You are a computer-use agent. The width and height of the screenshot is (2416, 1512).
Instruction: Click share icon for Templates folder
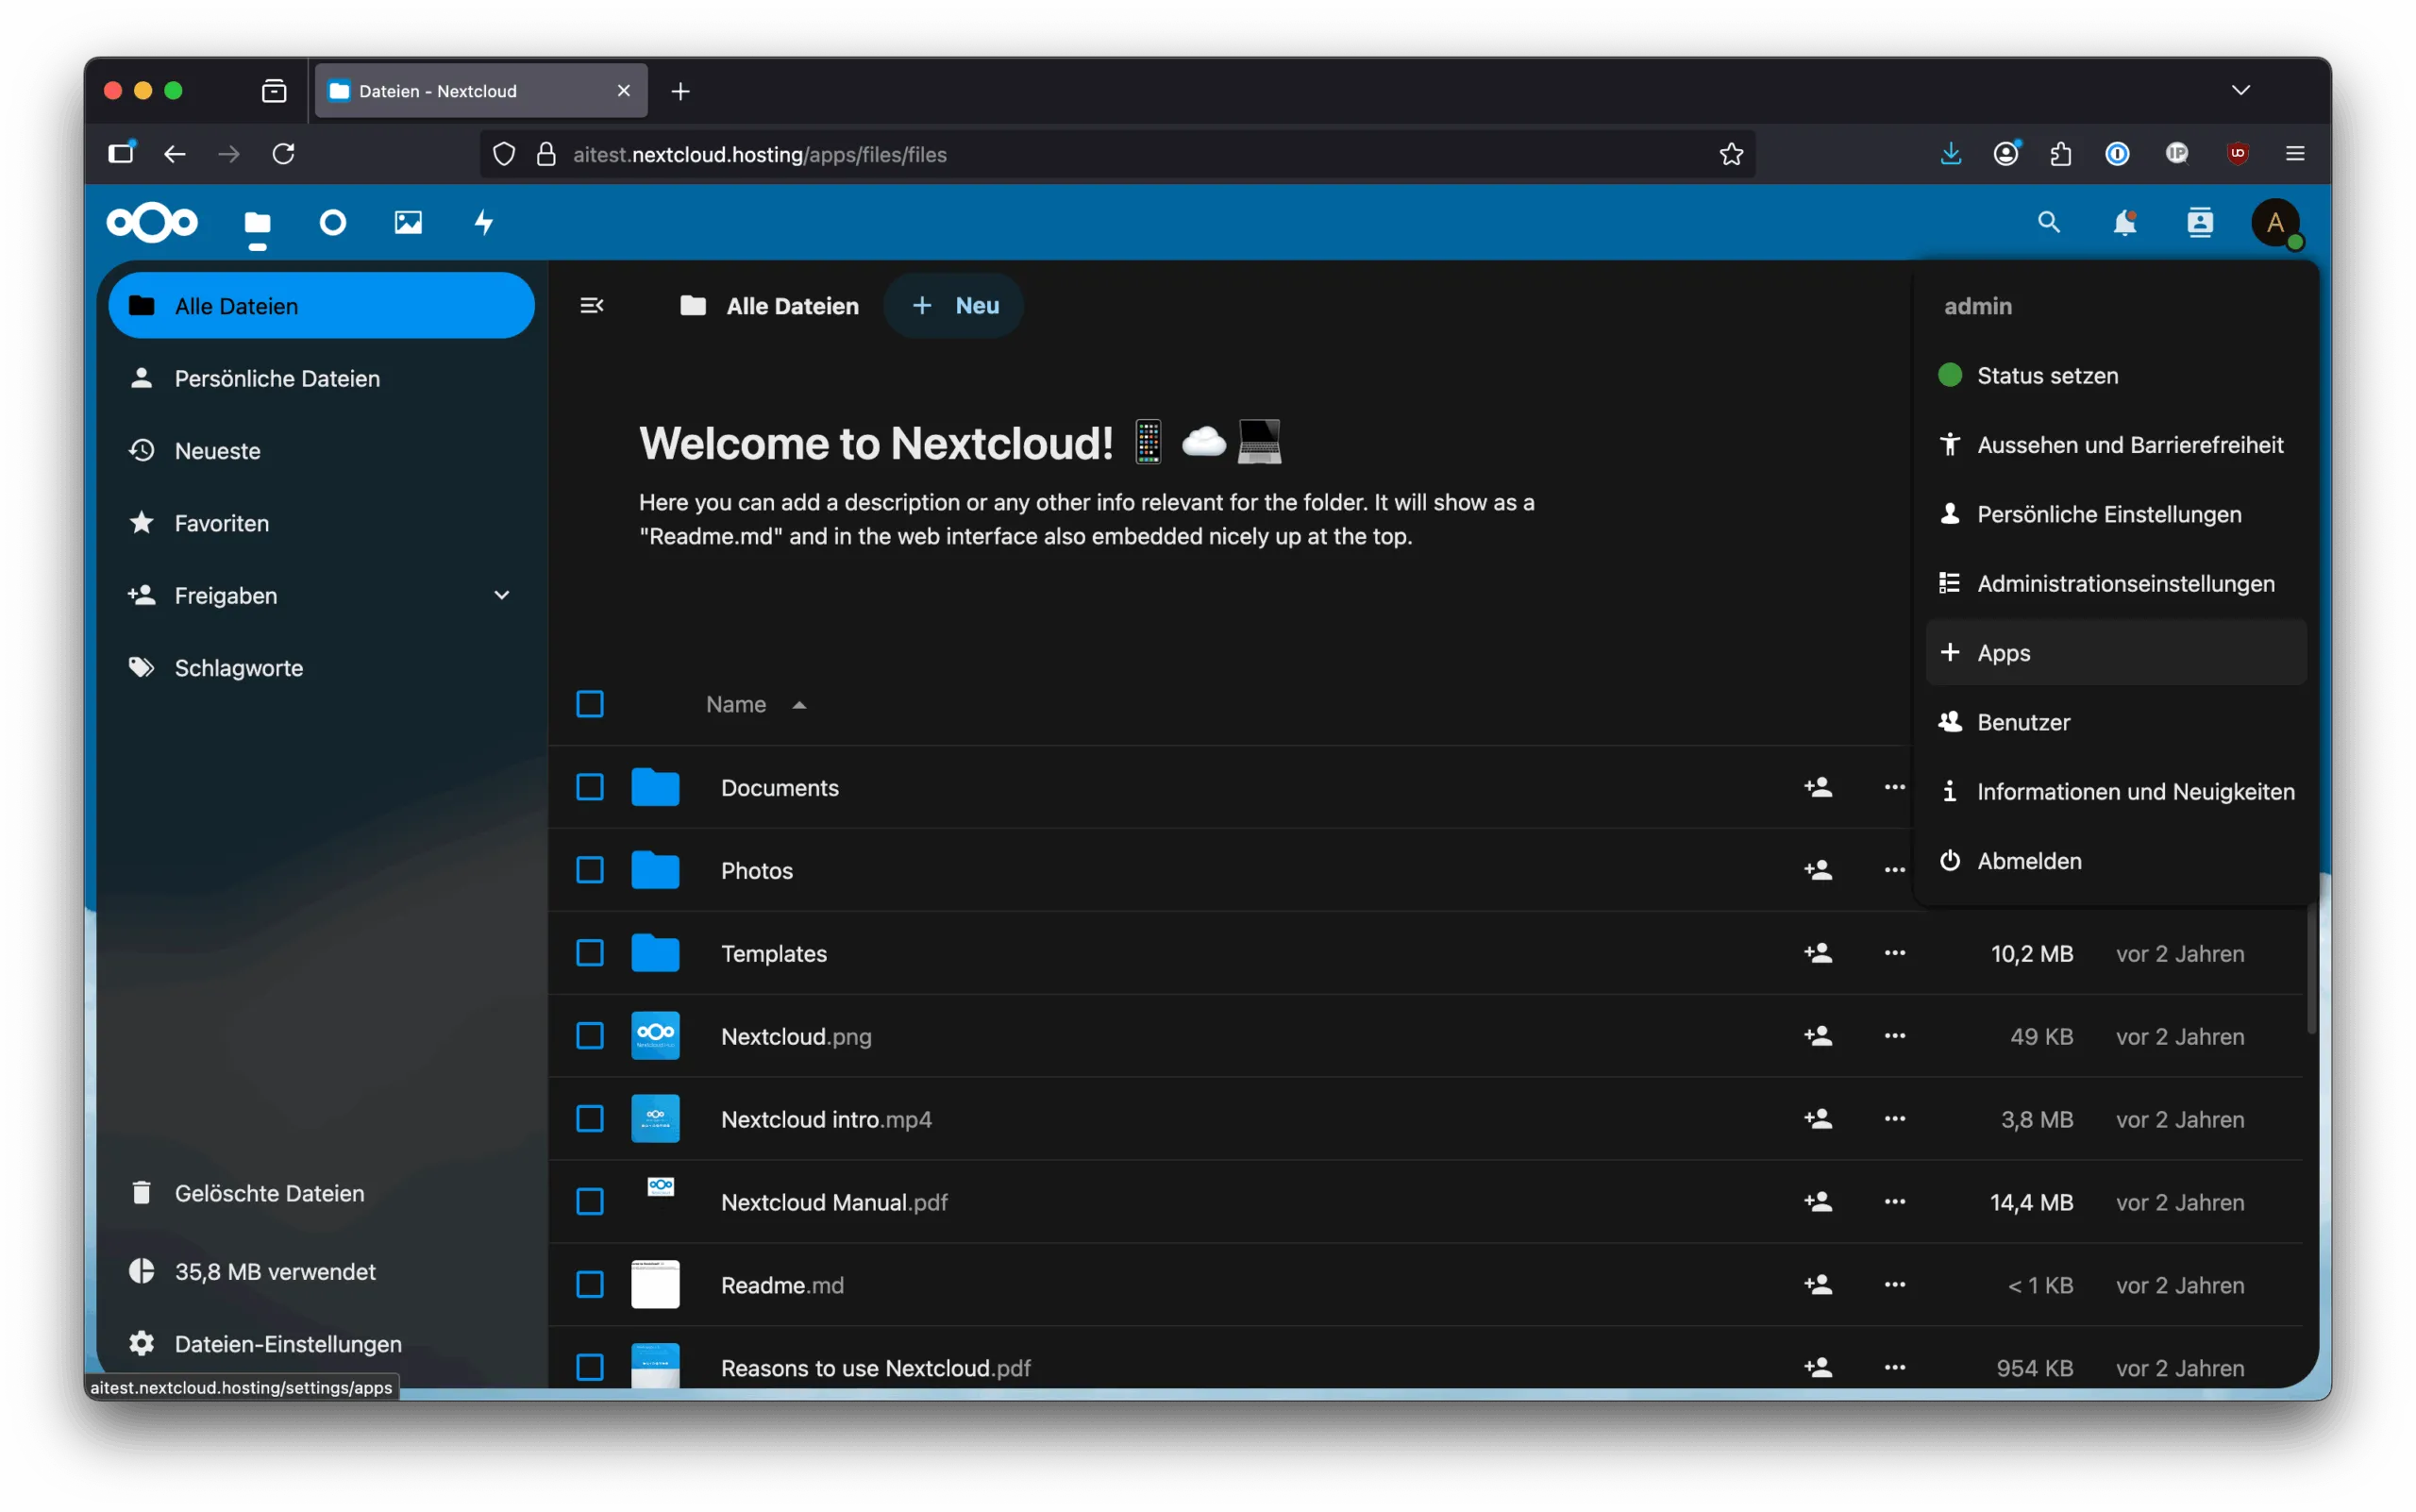[1818, 954]
